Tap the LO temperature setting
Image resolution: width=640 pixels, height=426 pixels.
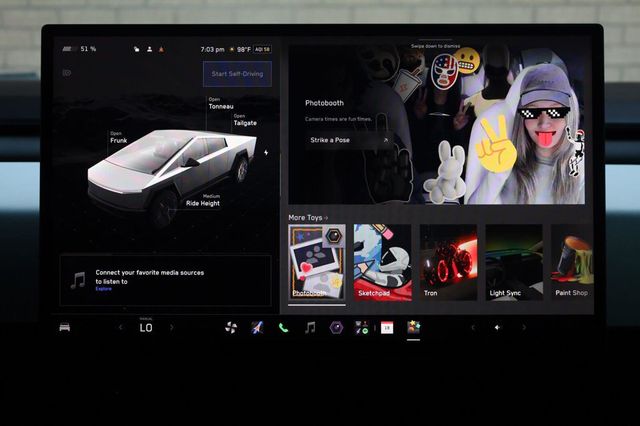pos(146,328)
